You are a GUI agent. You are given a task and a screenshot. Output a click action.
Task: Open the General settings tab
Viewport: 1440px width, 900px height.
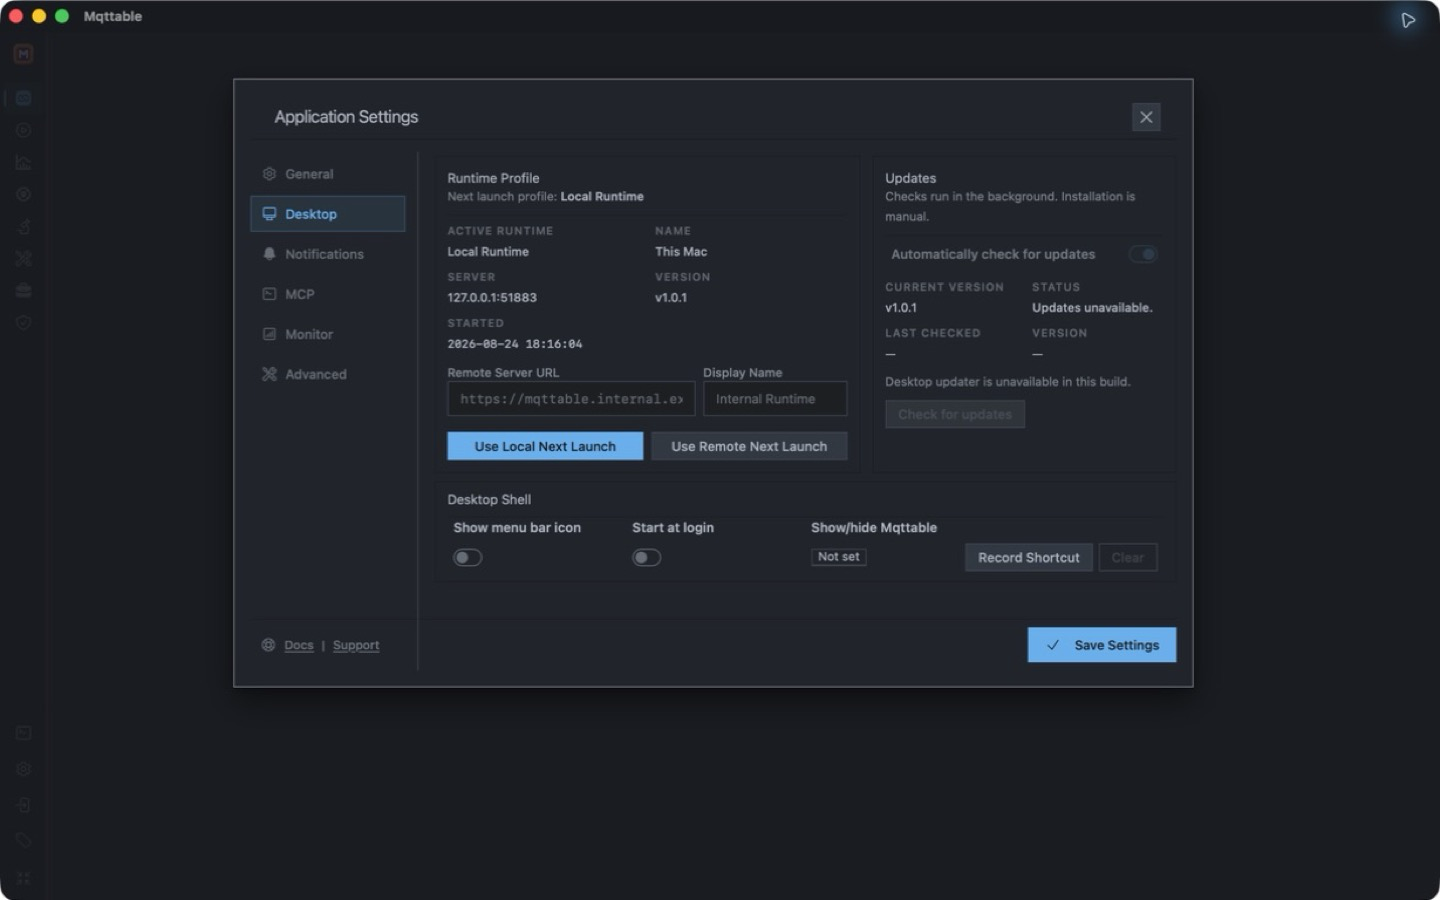point(327,174)
